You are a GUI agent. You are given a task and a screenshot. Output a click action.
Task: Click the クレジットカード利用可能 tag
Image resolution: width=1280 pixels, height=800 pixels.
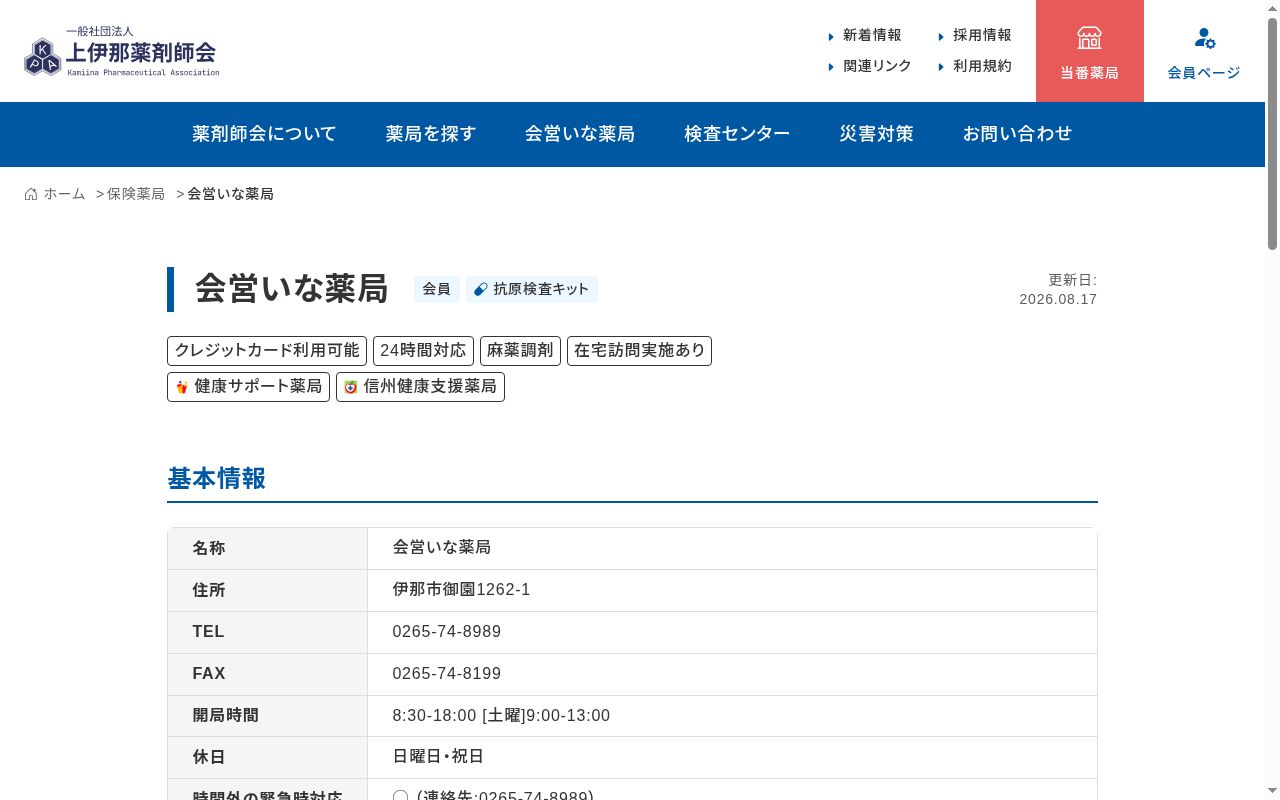pos(267,351)
